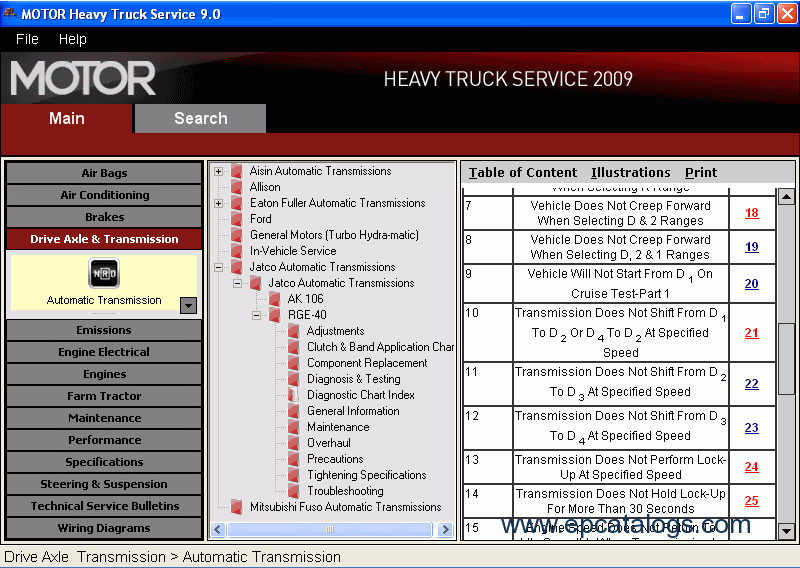Screen dimensions: 800x568
Task: Click the book icon beside Troubleshooting
Action: point(293,491)
